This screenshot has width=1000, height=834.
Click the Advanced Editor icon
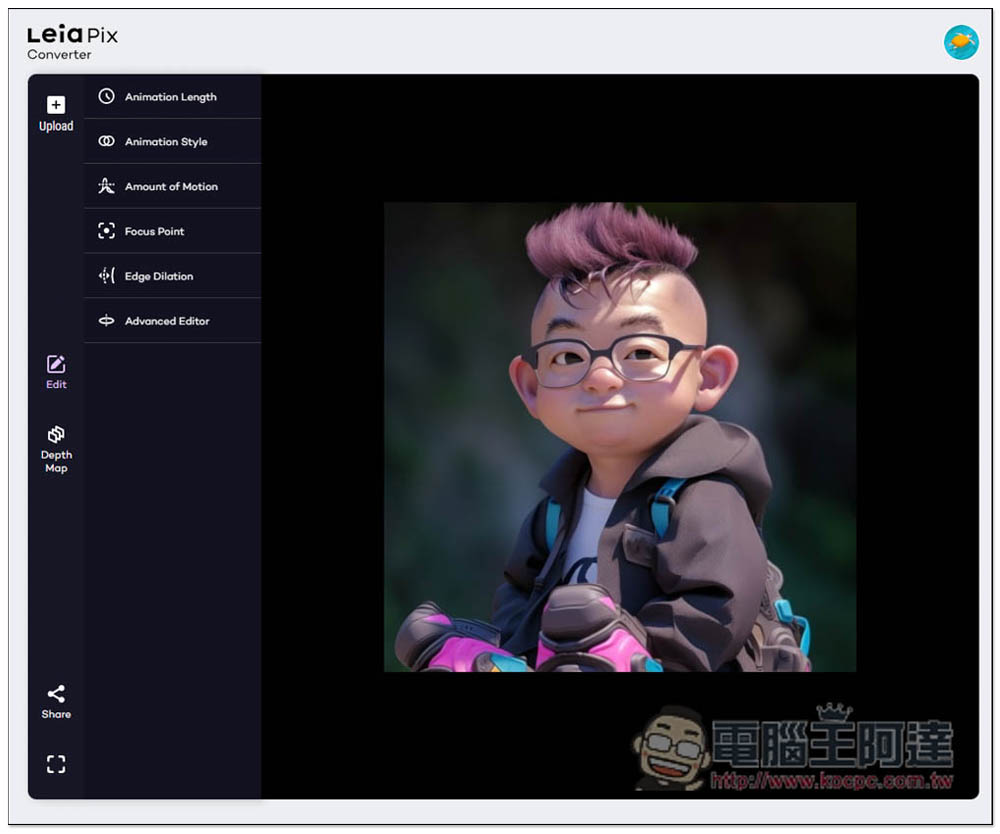pyautogui.click(x=106, y=321)
